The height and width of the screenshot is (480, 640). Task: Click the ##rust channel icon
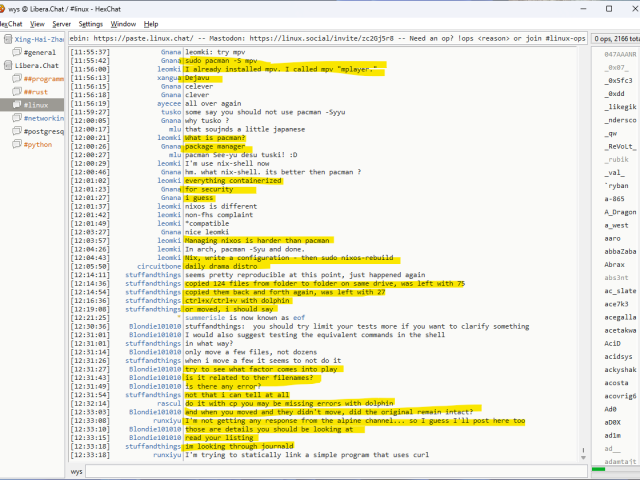[x=17, y=91]
